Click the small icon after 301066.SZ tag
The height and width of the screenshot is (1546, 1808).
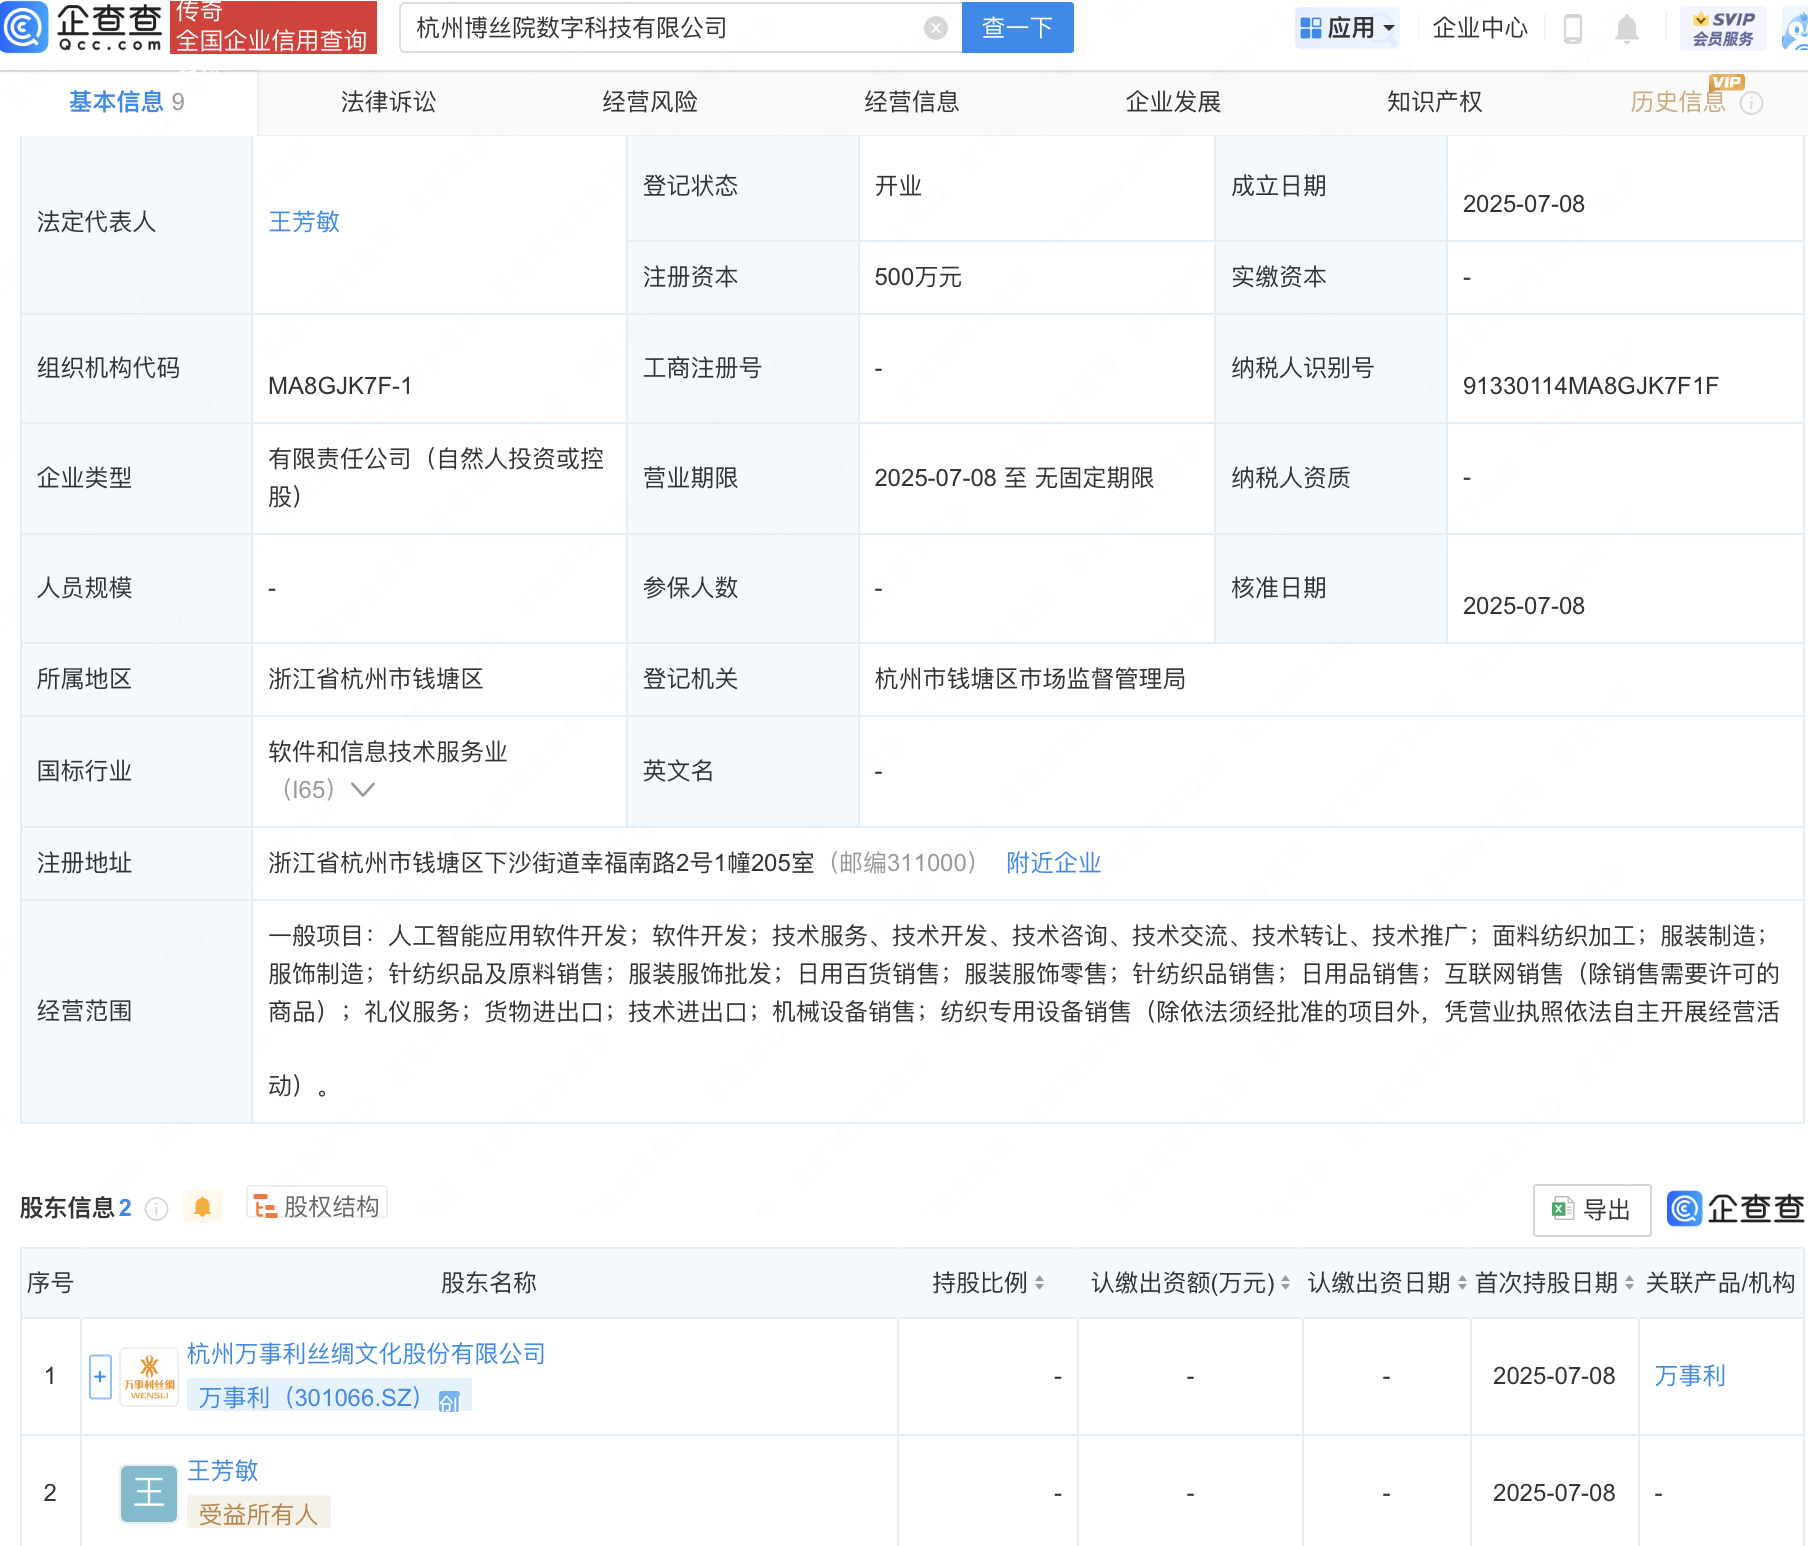pyautogui.click(x=449, y=1401)
